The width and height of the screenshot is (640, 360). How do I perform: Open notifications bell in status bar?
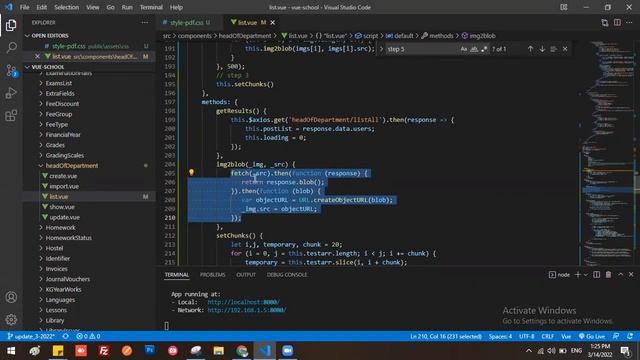[x=630, y=336]
